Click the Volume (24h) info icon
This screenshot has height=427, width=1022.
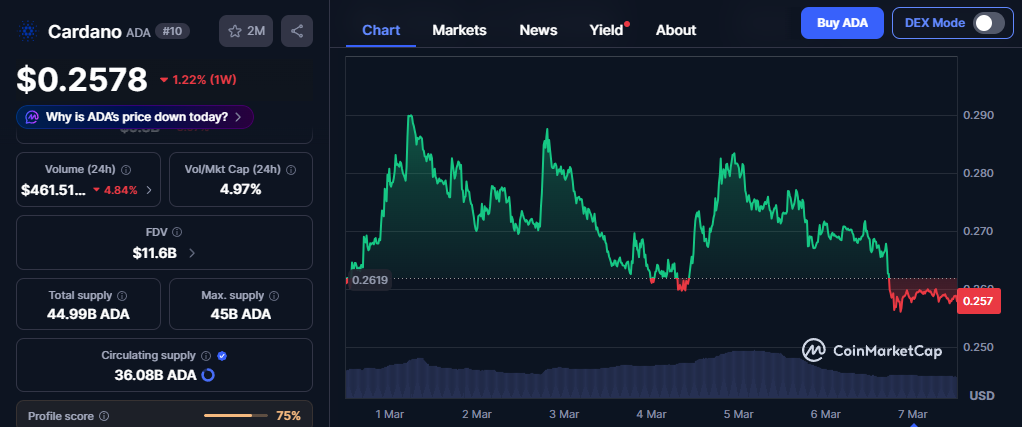pos(125,170)
